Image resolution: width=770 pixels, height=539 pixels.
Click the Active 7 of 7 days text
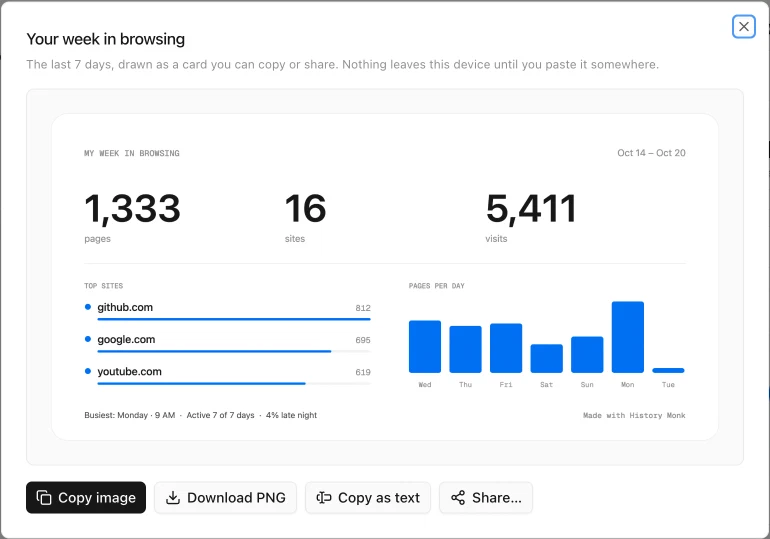220,415
